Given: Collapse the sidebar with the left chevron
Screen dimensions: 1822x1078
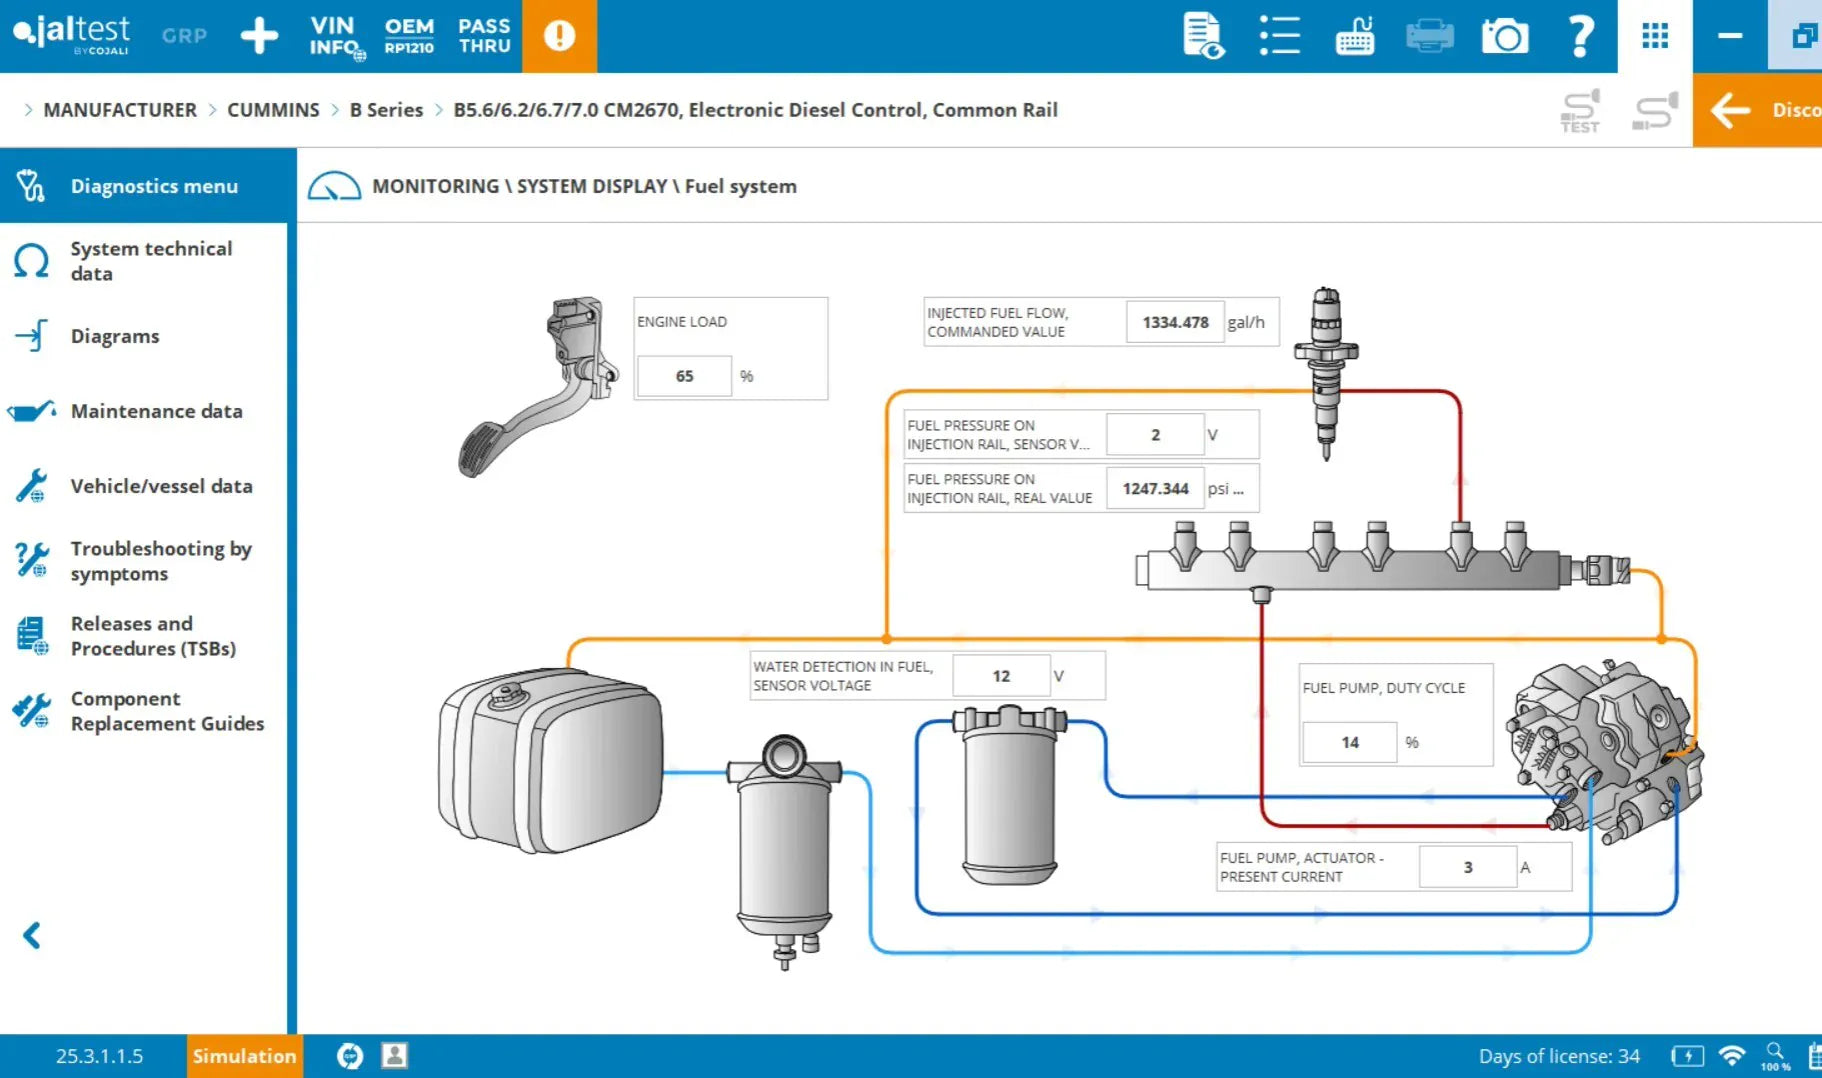Looking at the screenshot, I should [x=31, y=935].
